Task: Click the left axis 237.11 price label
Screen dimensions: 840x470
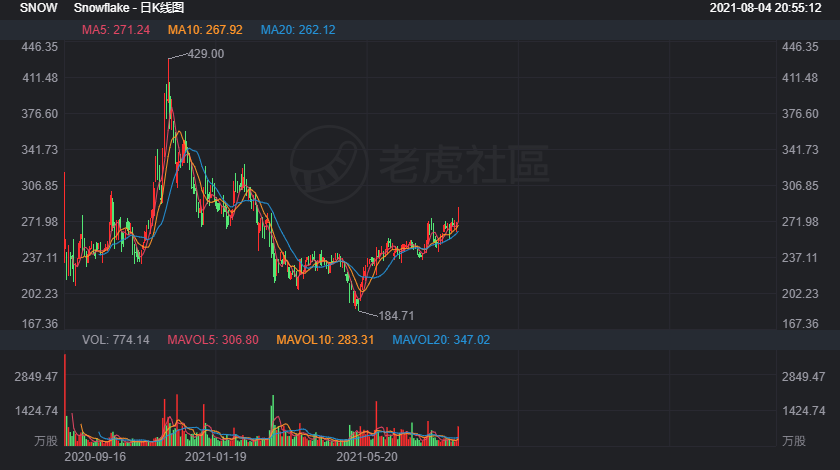Action: (40, 258)
